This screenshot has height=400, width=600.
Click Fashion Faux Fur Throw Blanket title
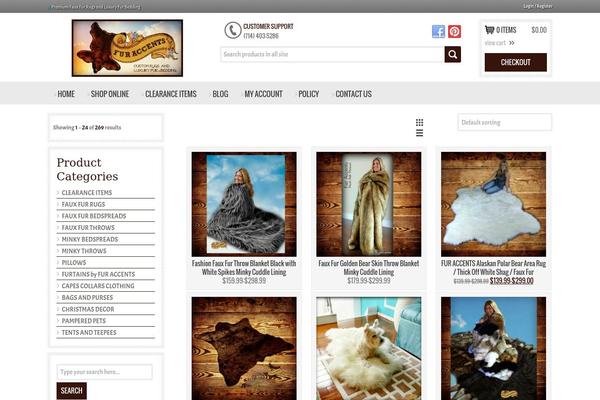(x=244, y=268)
